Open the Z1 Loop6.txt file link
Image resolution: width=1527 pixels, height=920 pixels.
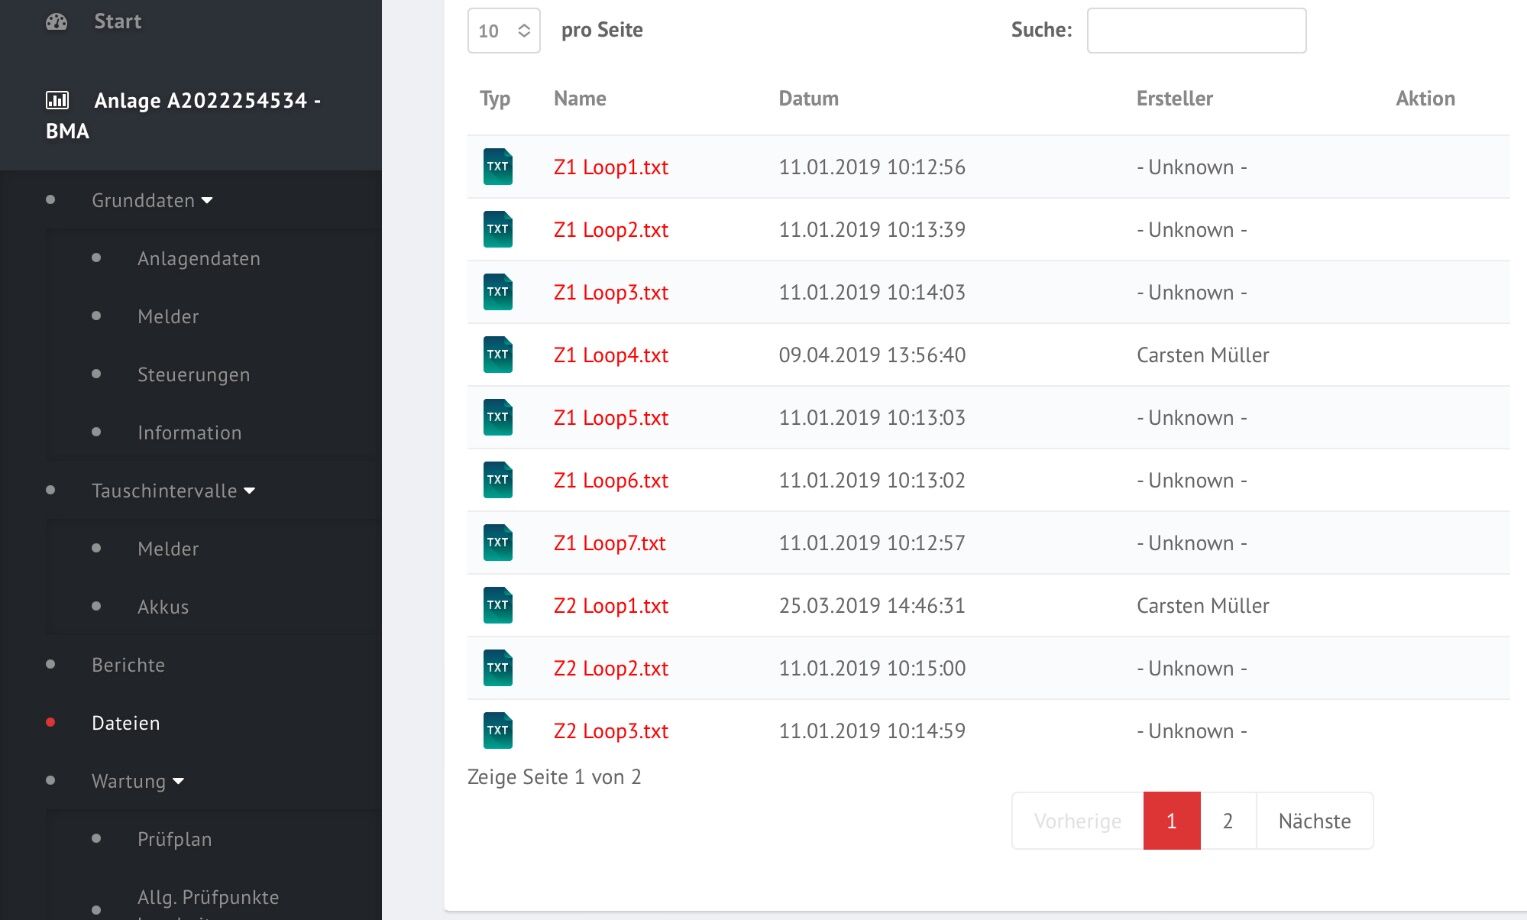coord(611,480)
